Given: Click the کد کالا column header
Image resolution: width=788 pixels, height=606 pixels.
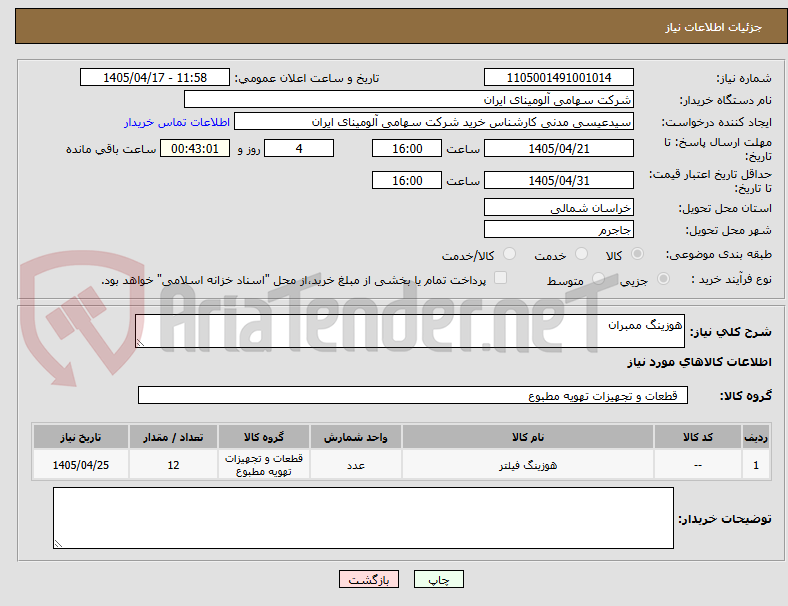Looking at the screenshot, I should click(698, 437).
